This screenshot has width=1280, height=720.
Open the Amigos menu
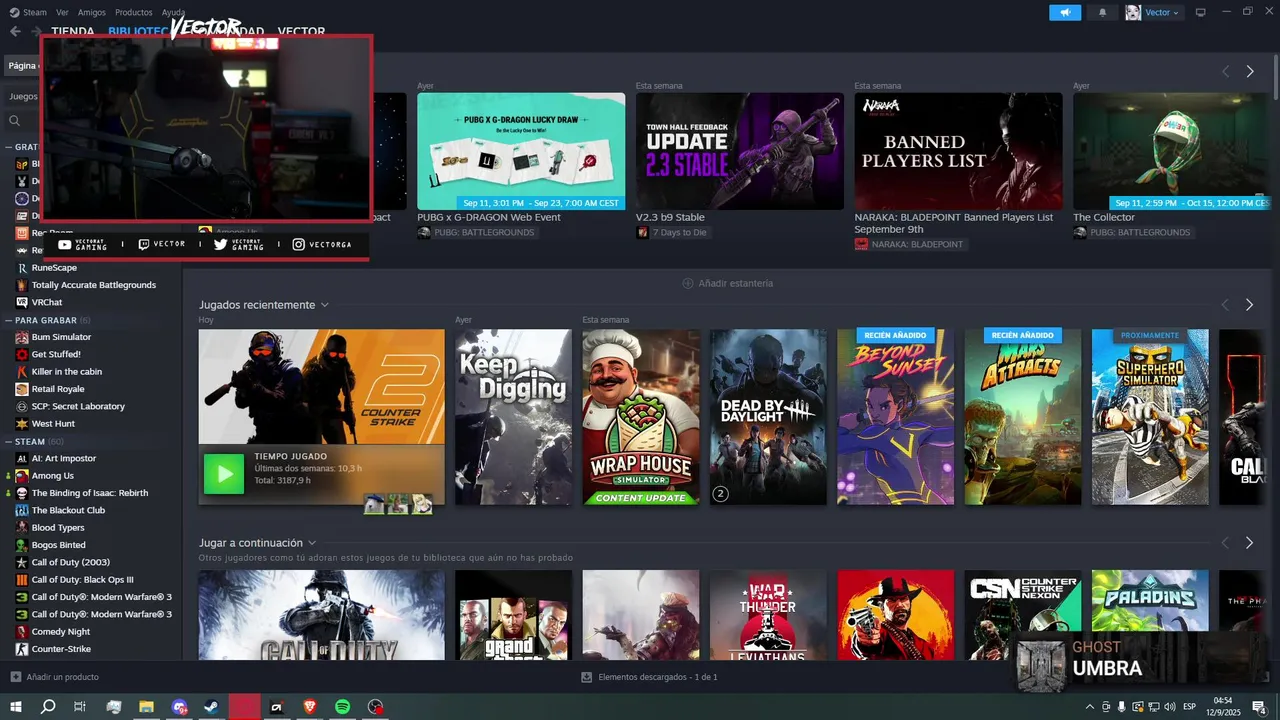click(92, 12)
